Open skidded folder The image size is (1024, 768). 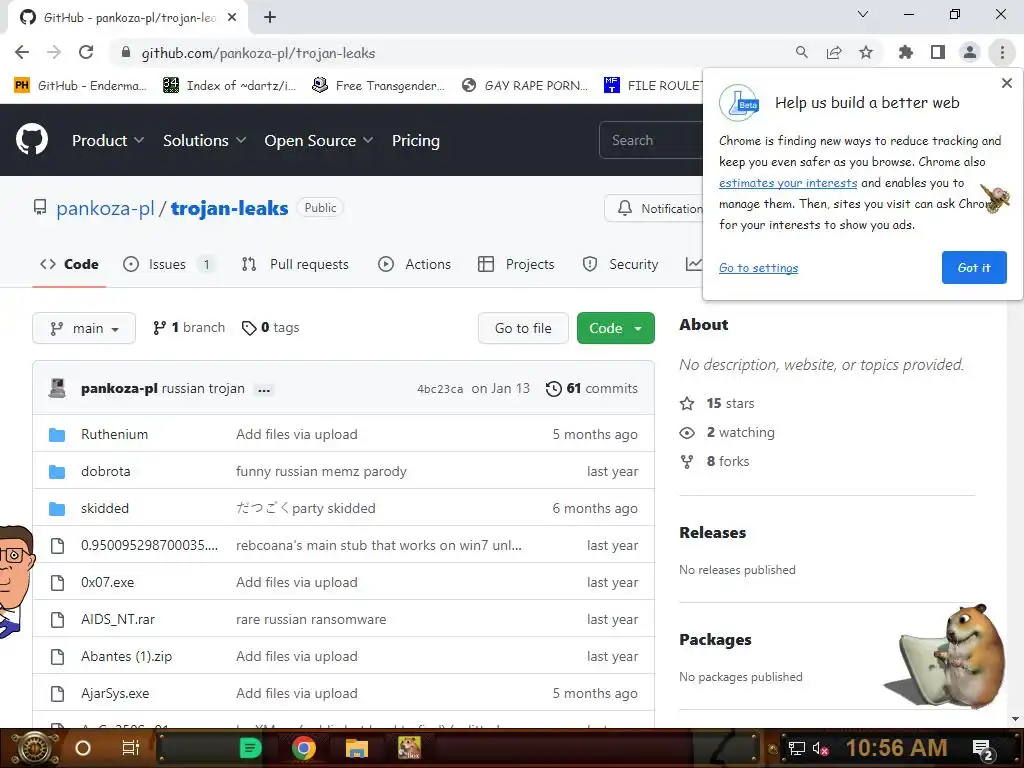[105, 508]
